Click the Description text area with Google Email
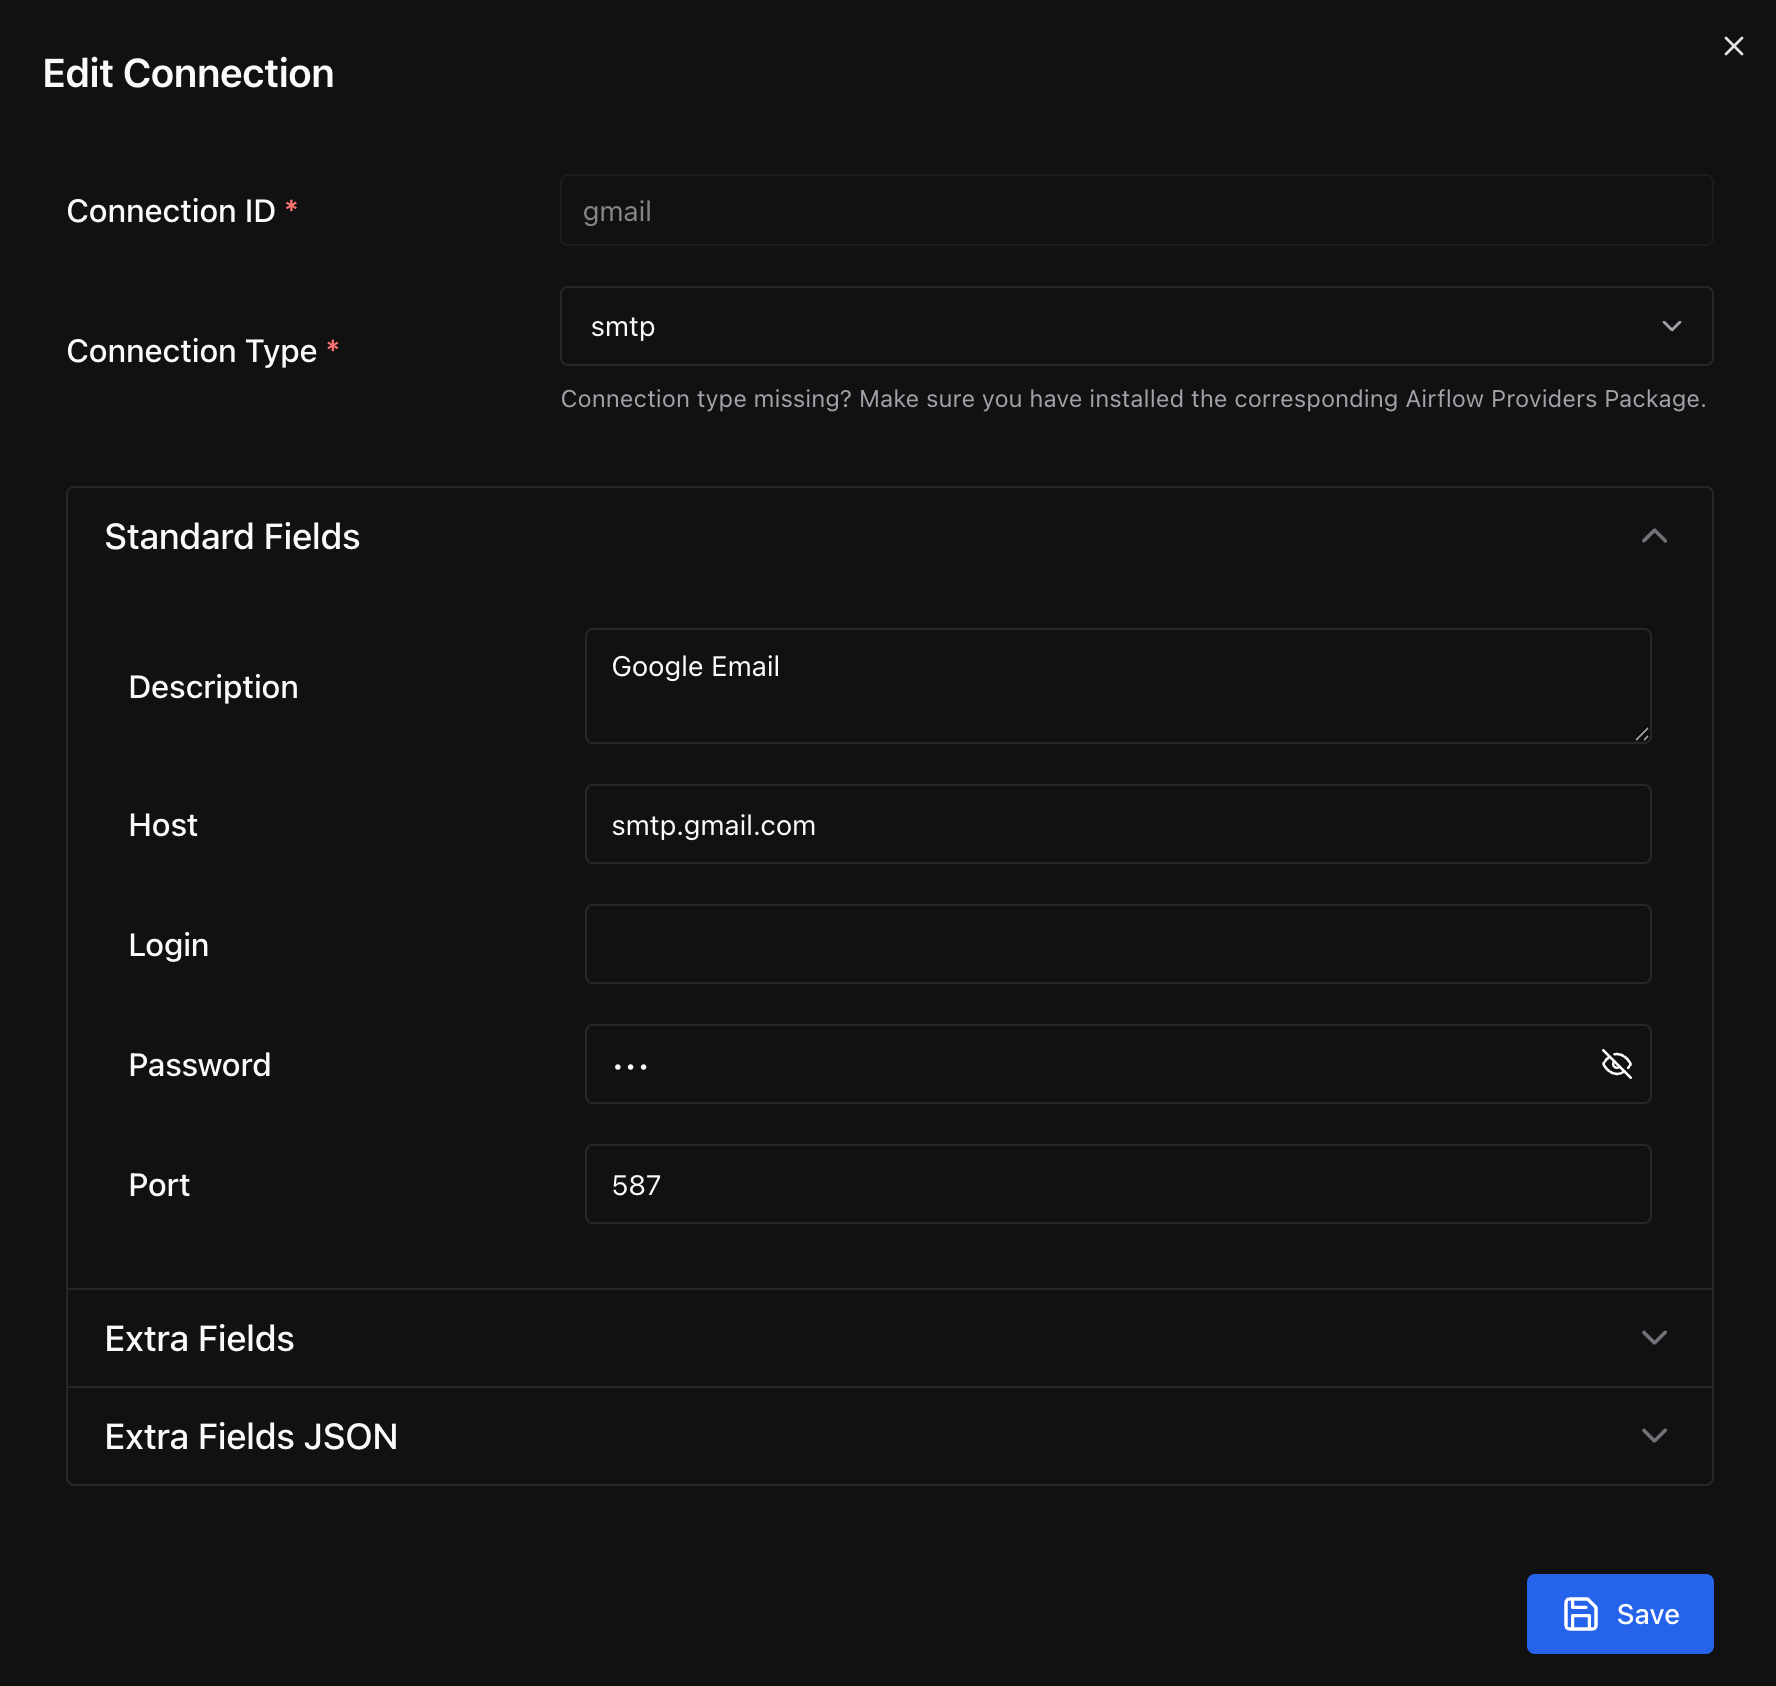 1118,686
